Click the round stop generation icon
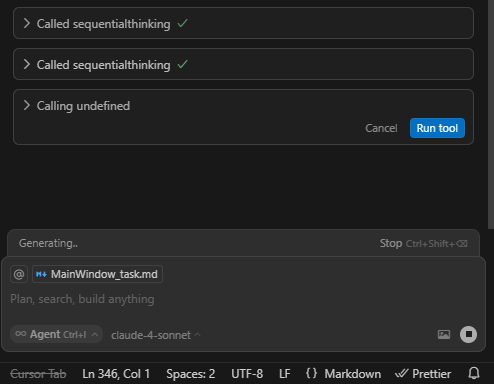Screen dimensions: 494x384 pos(468,334)
